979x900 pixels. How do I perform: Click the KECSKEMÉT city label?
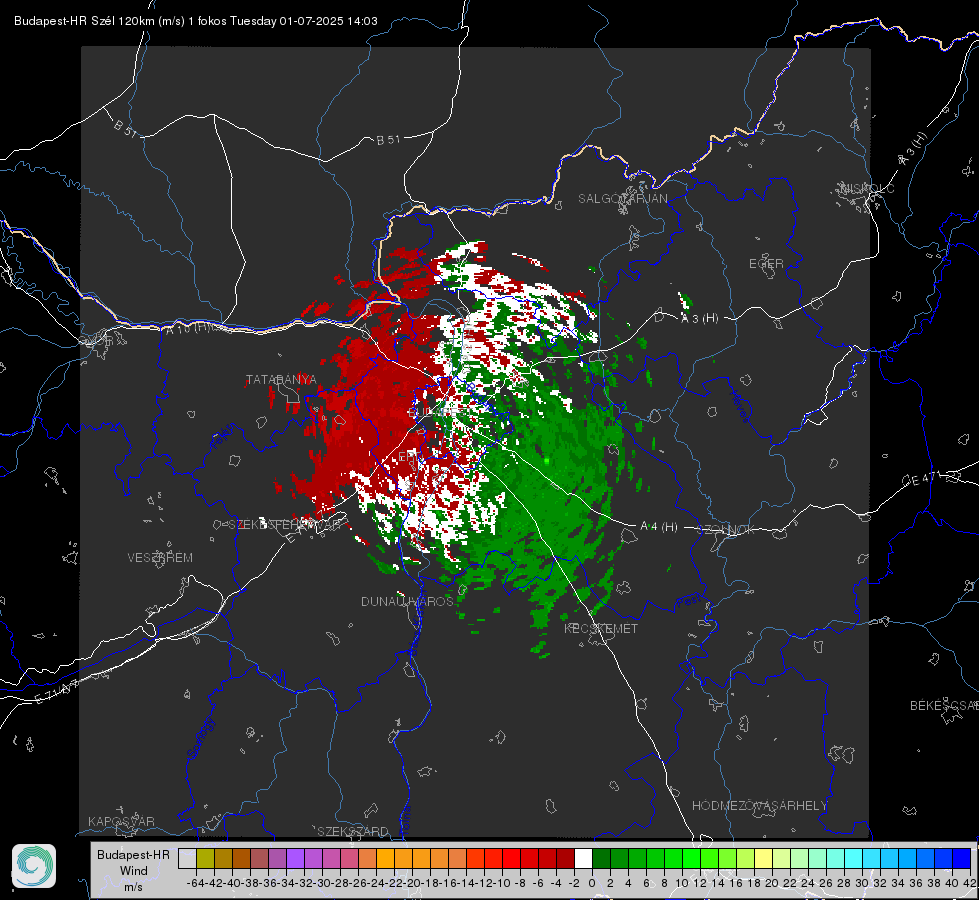[x=601, y=629]
